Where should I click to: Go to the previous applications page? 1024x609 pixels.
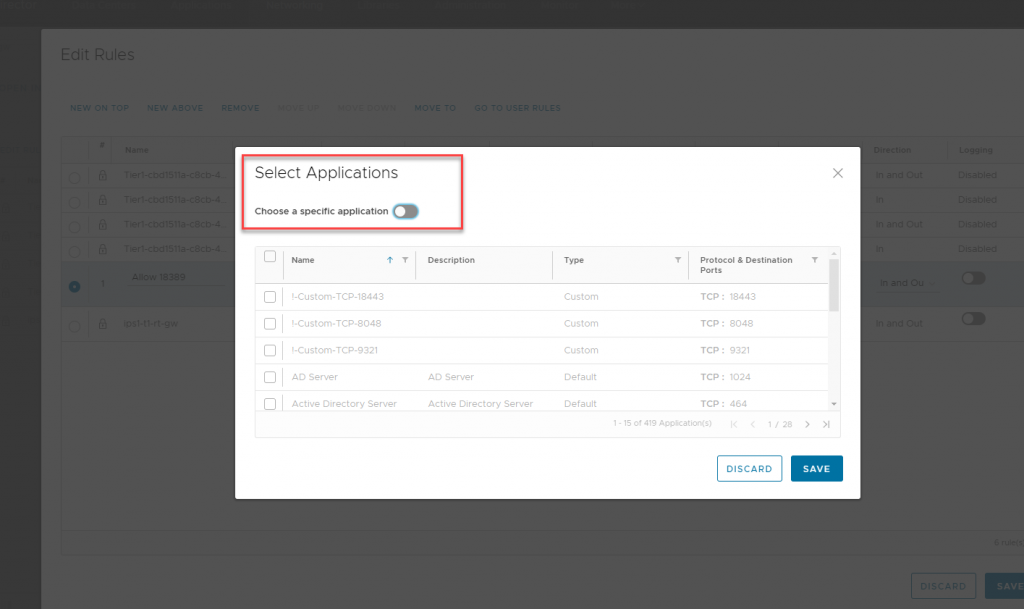[x=753, y=424]
